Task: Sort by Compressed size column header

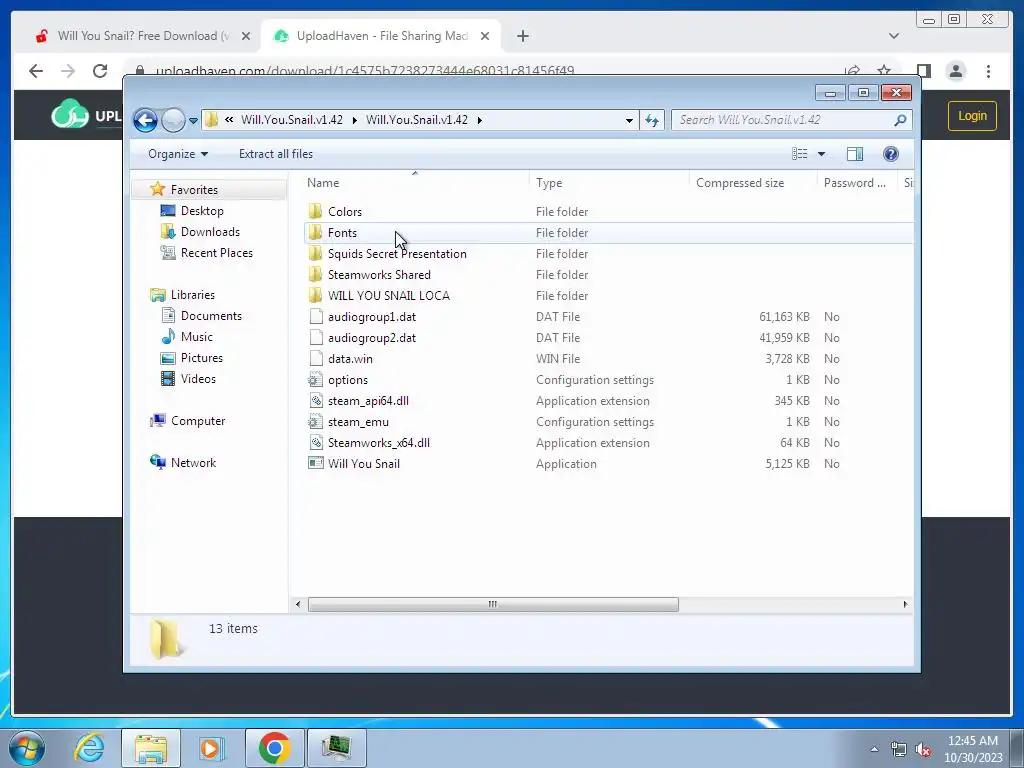Action: 753,183
